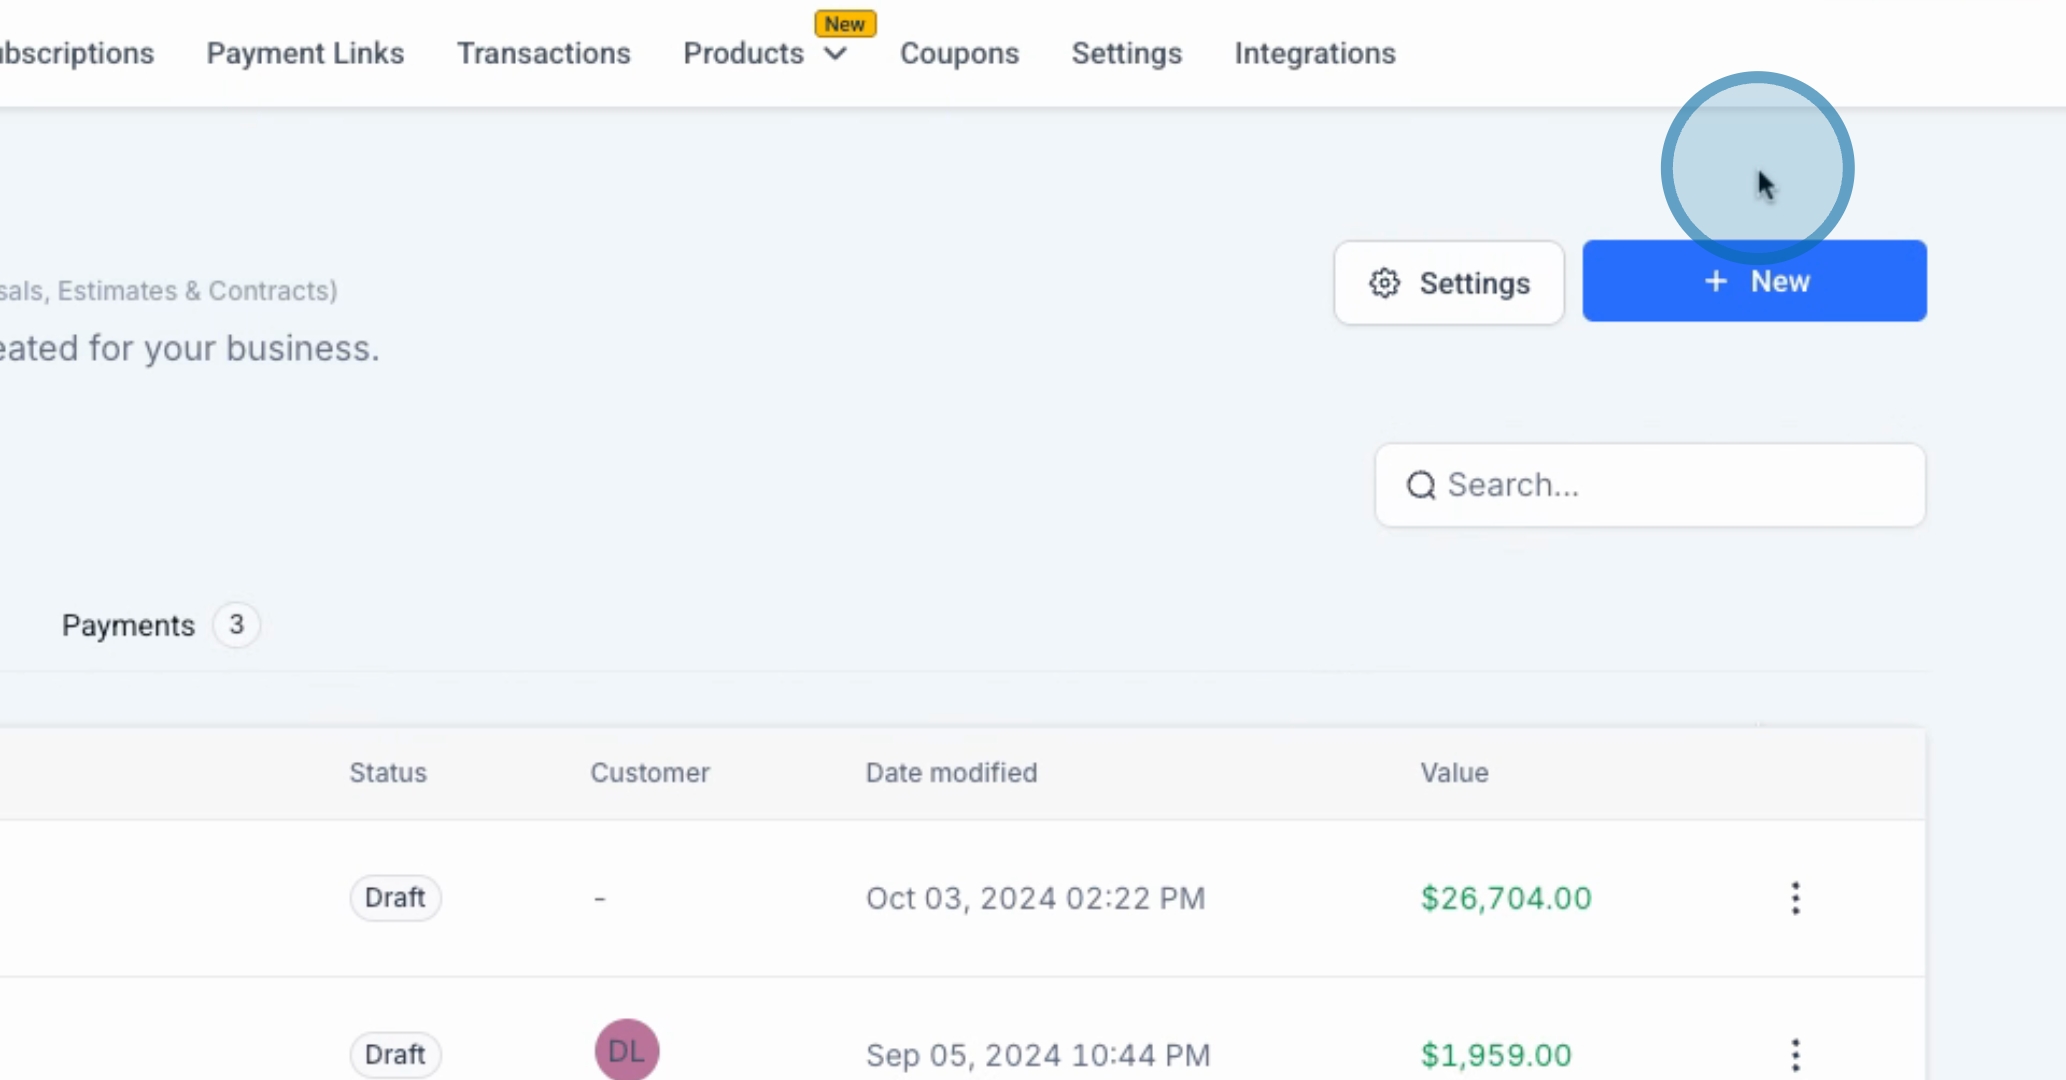Image resolution: width=2066 pixels, height=1080 pixels.
Task: Click date Sep 05, 2024 10:44 PM
Action: 1038,1055
